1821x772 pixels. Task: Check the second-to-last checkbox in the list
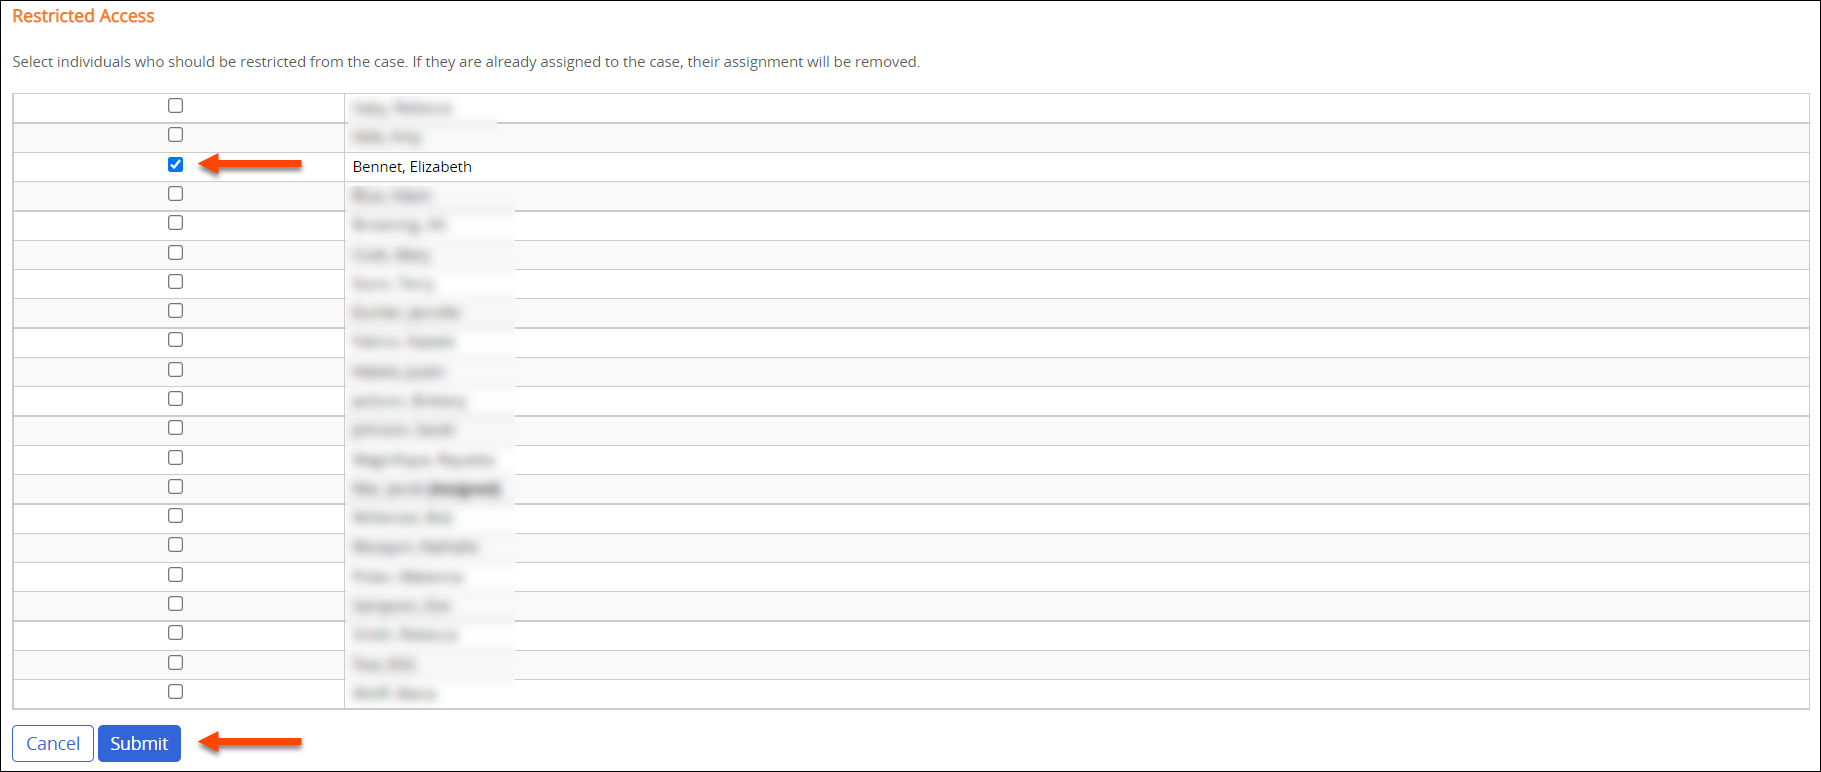point(176,663)
